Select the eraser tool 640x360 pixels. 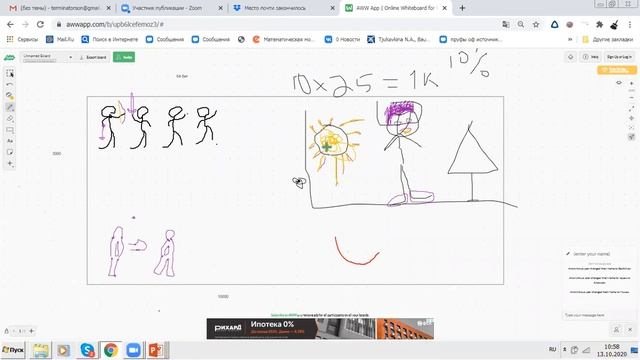[10, 119]
